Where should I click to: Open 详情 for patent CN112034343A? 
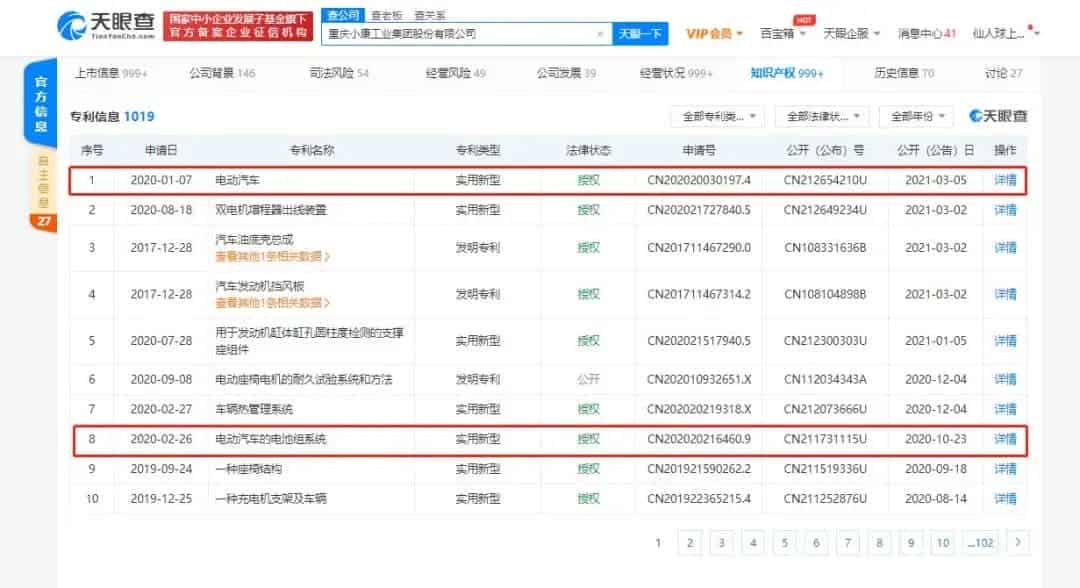[1005, 379]
